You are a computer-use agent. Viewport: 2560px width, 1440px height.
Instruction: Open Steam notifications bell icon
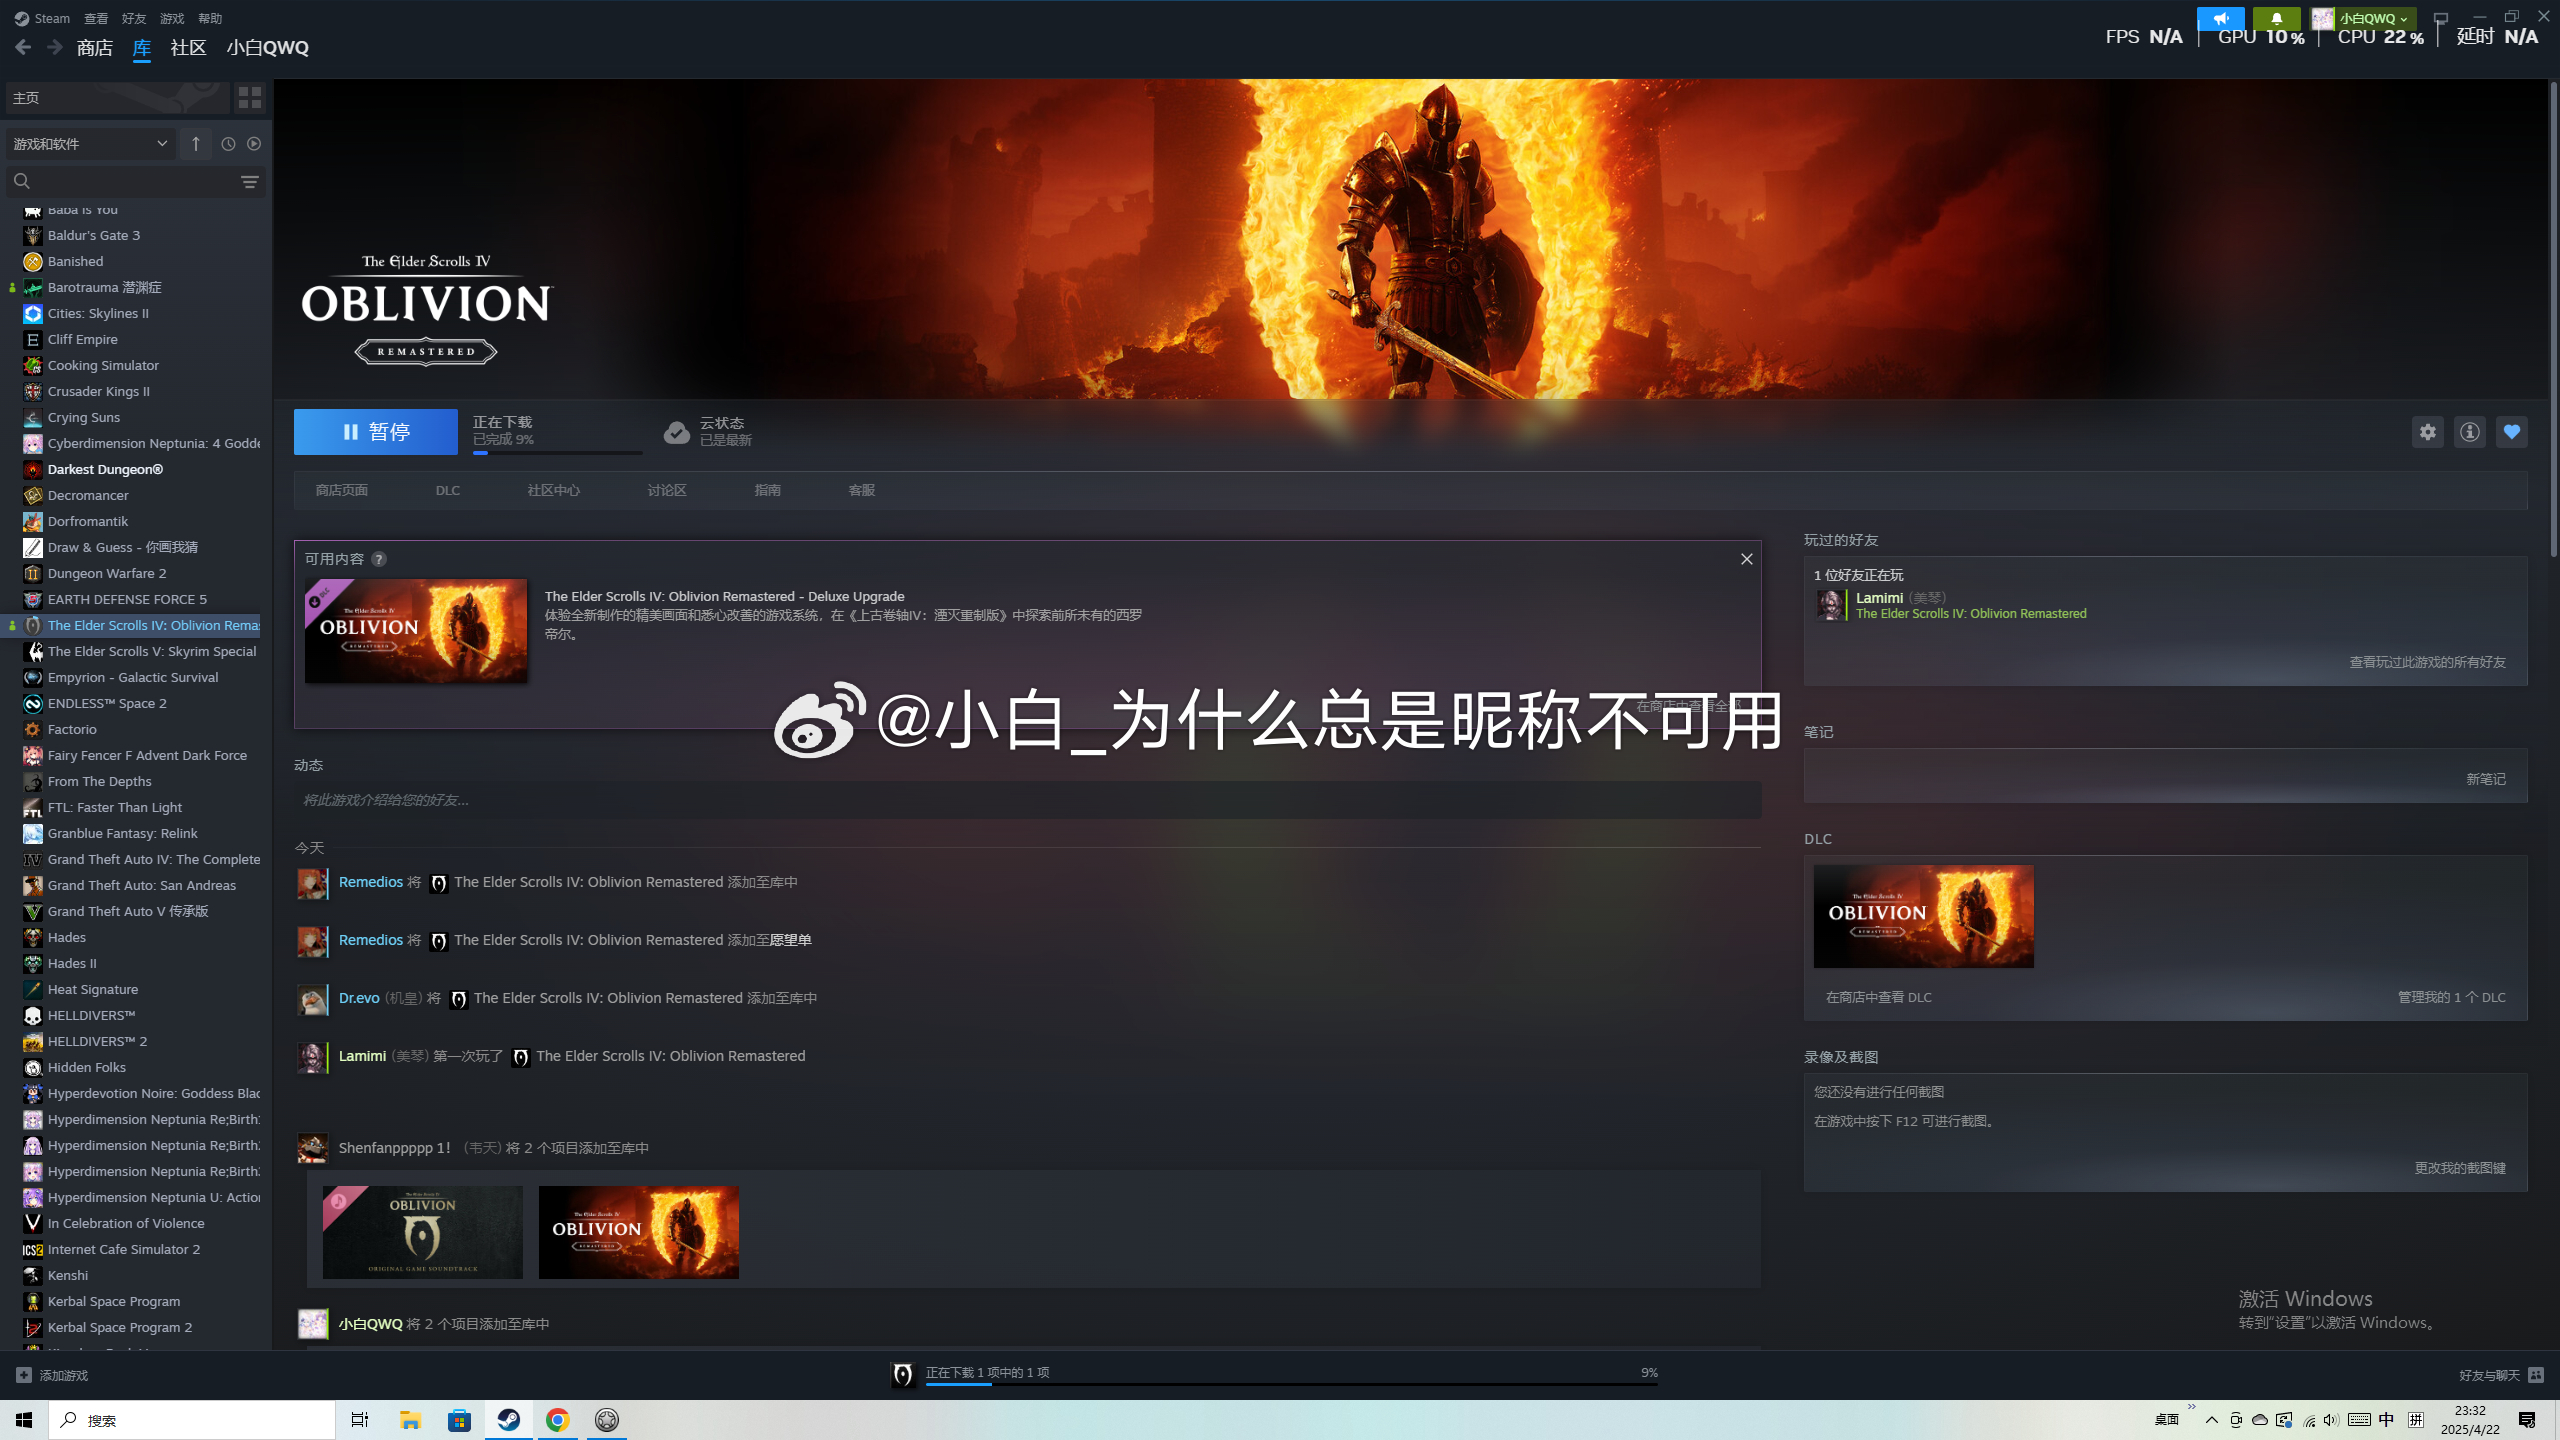2277,18
